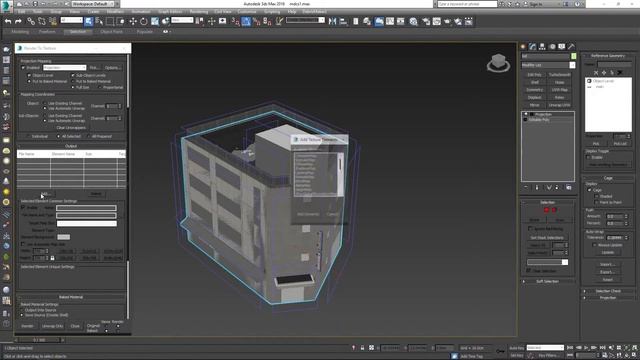Click the Align tool icon
The image size is (640, 360).
pyautogui.click(x=343, y=21)
